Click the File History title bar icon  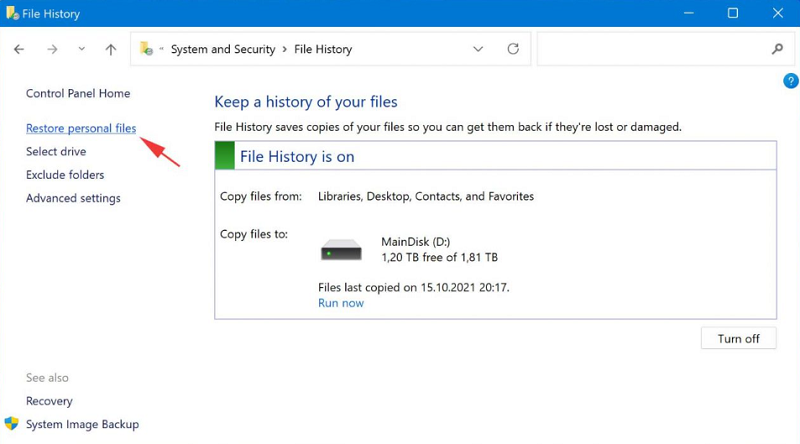click(x=12, y=13)
